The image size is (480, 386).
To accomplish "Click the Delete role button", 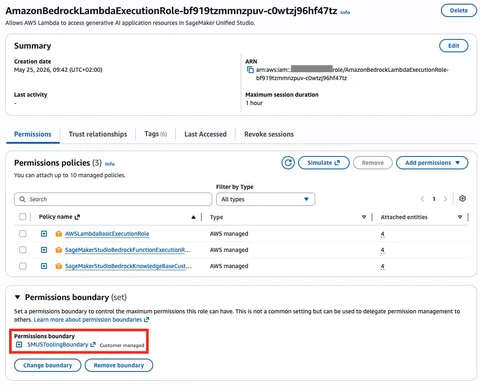I will click(459, 10).
